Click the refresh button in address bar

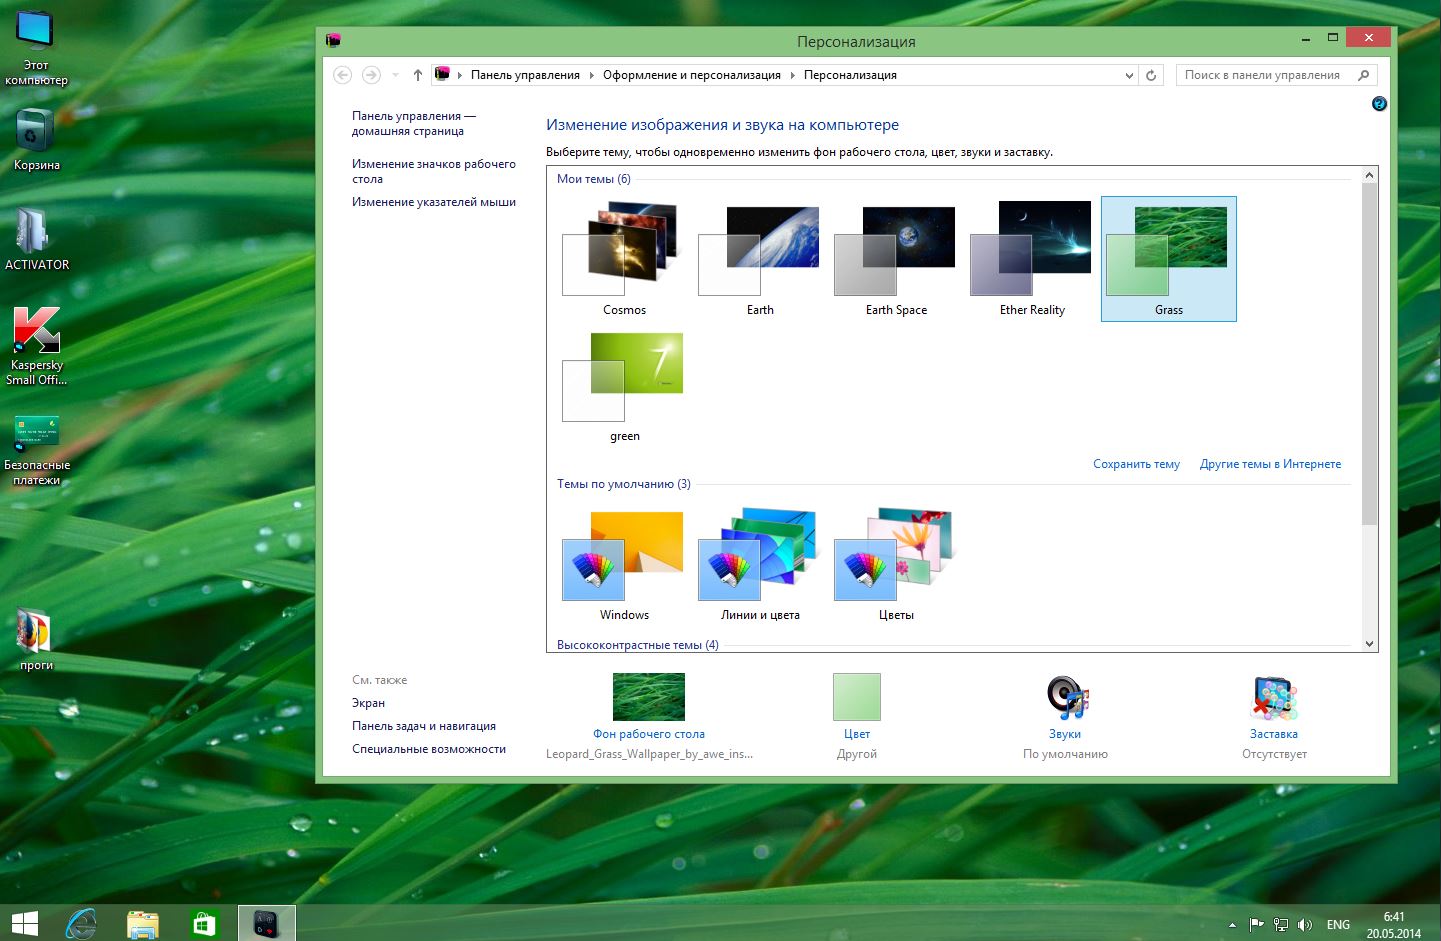coord(1151,75)
